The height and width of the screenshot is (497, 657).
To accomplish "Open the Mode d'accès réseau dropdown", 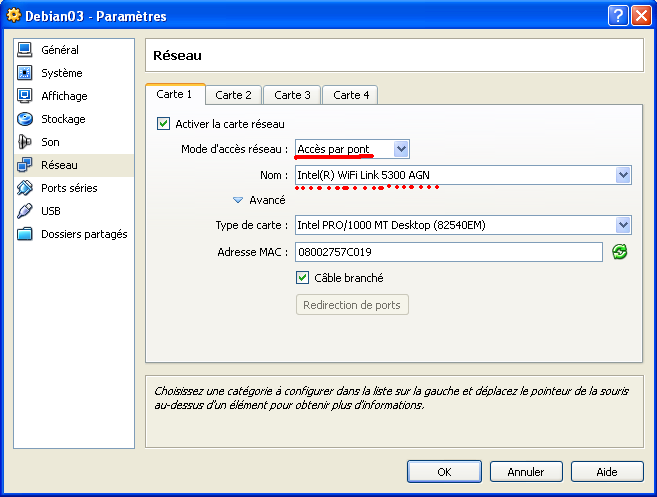I will (352, 149).
